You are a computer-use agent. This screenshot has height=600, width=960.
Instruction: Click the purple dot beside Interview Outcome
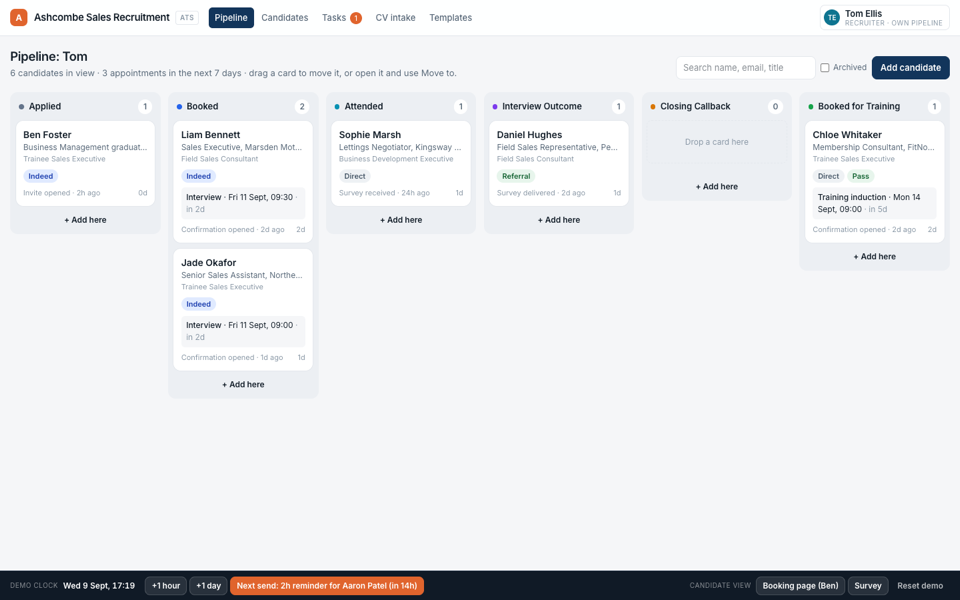495,107
